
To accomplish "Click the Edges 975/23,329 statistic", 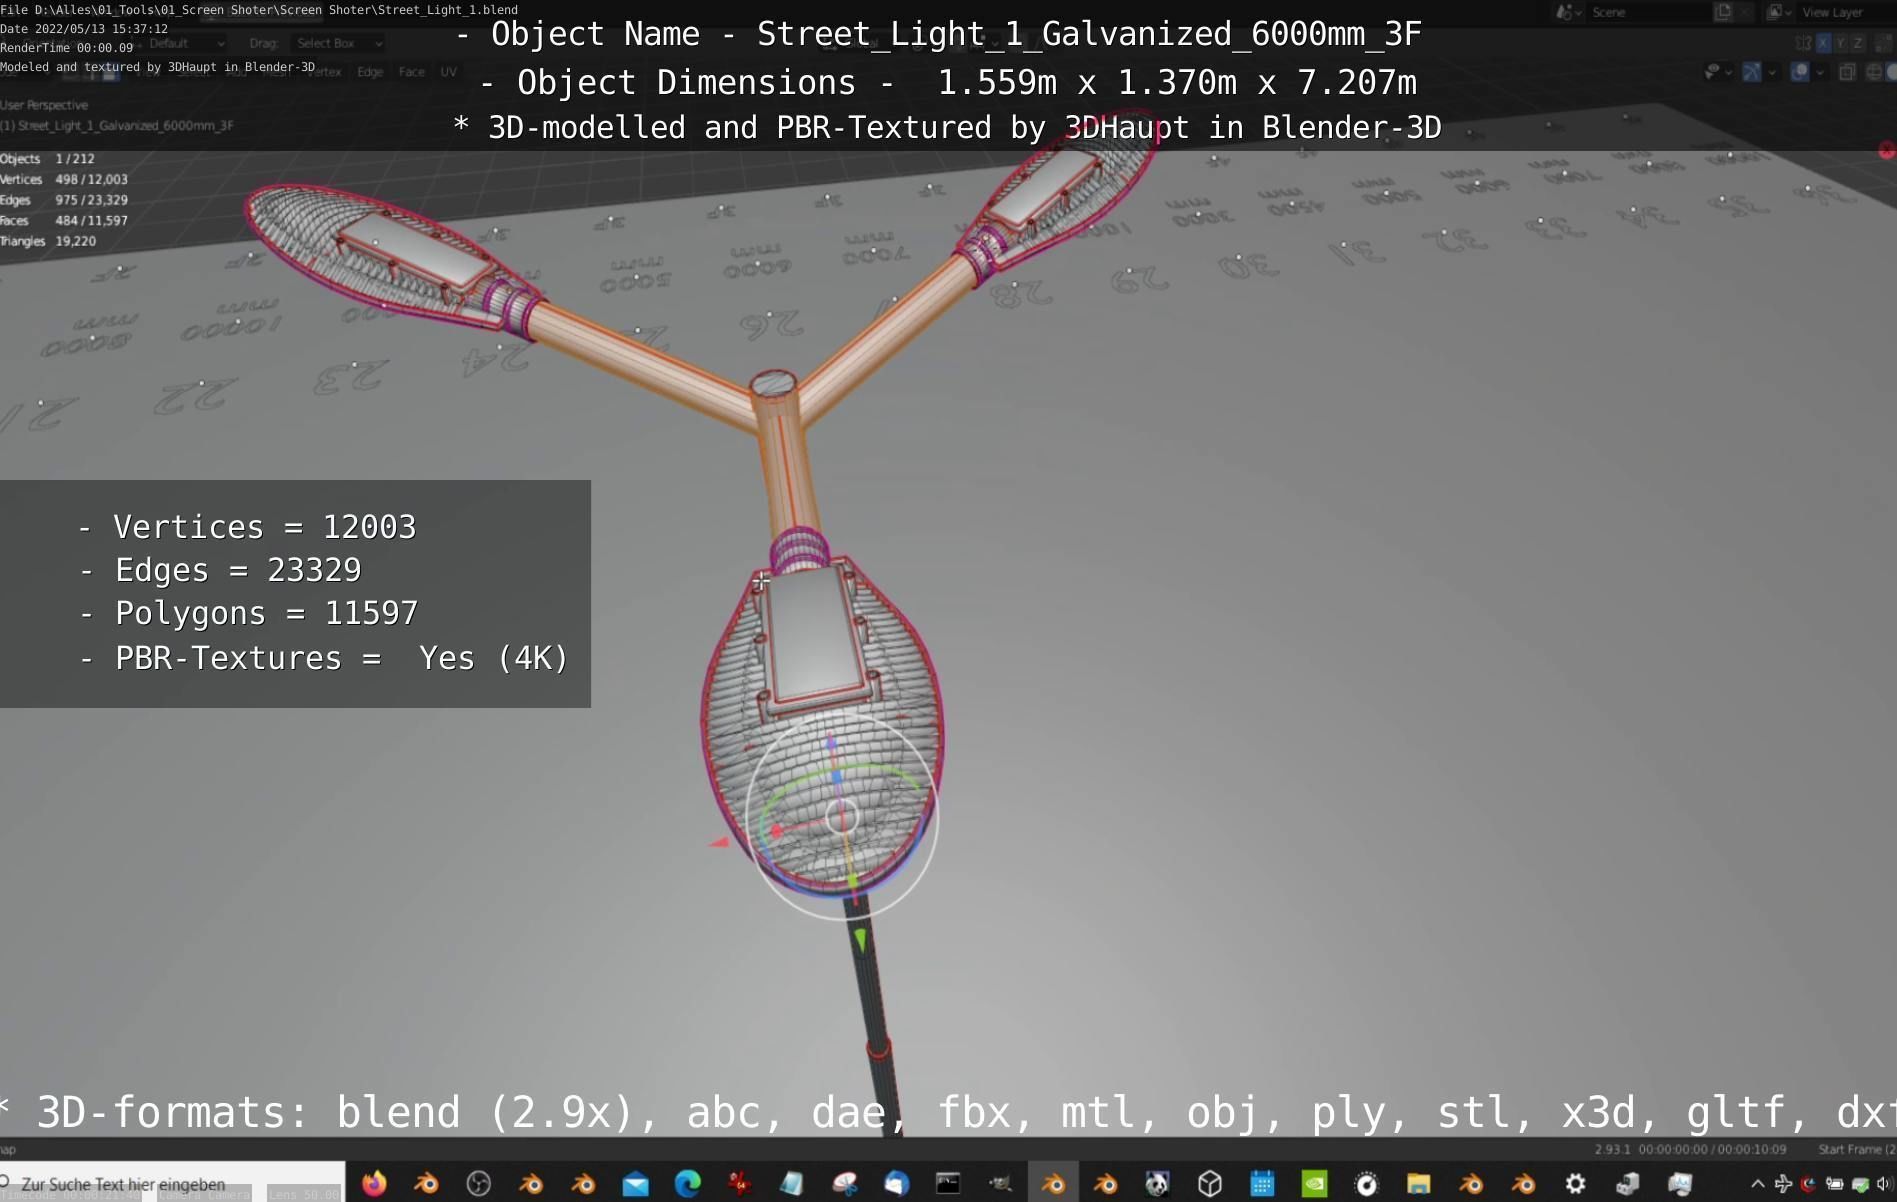I will (64, 200).
